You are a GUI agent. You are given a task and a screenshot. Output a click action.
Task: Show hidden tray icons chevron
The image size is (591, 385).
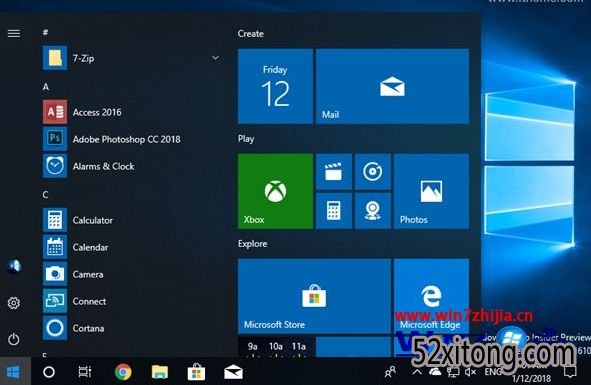417,372
